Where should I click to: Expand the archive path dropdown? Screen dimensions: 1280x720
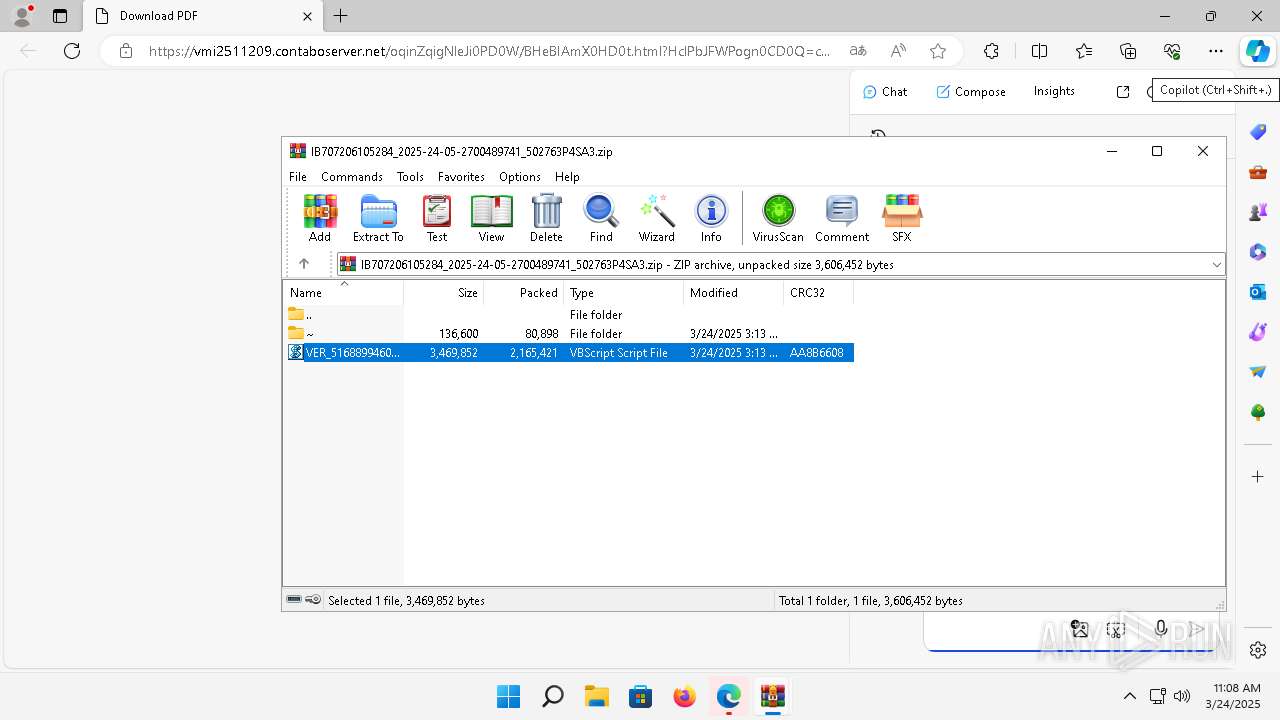coord(1216,265)
